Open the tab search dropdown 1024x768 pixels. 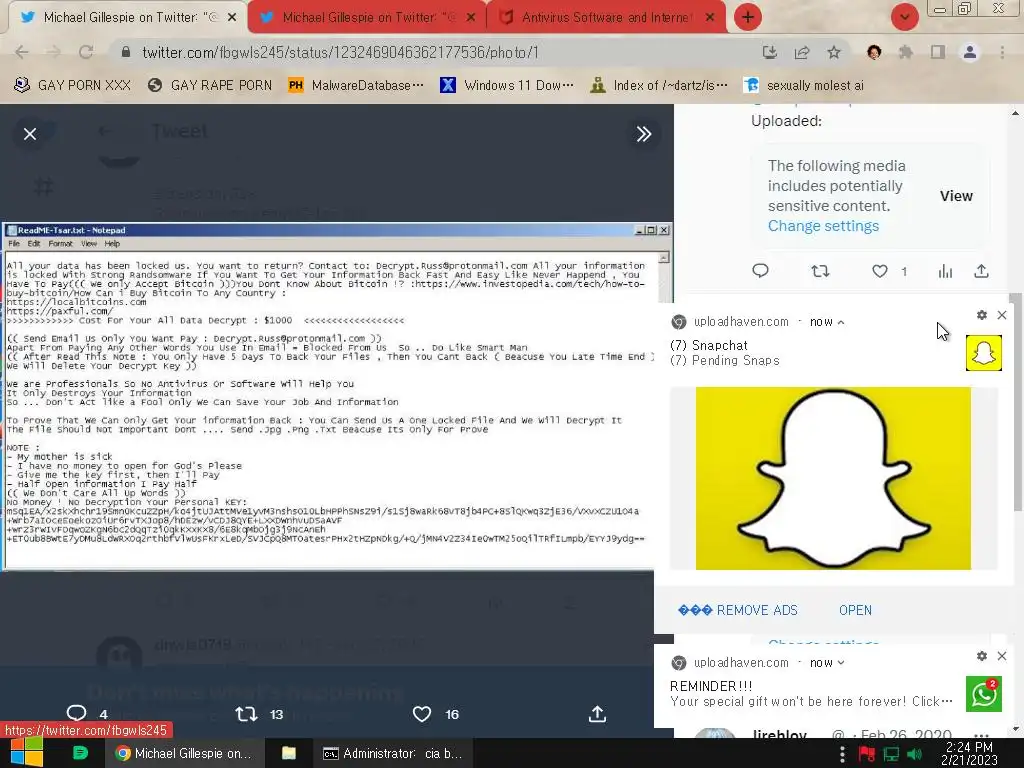coord(904,17)
